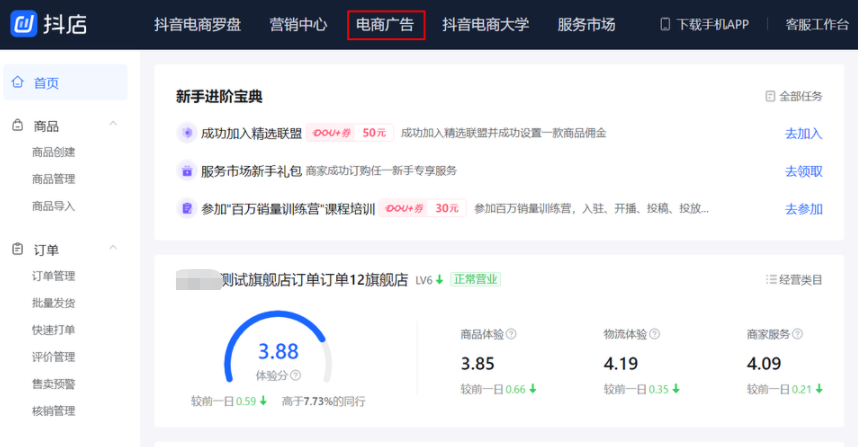The height and width of the screenshot is (447, 858).
Task: Select 首页 in the sidebar
Action: 65,83
